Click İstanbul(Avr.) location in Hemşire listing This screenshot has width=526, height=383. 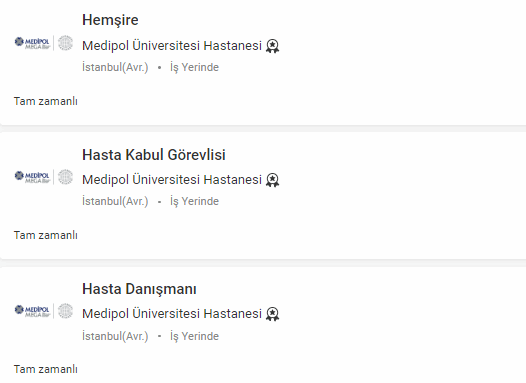[115, 67]
